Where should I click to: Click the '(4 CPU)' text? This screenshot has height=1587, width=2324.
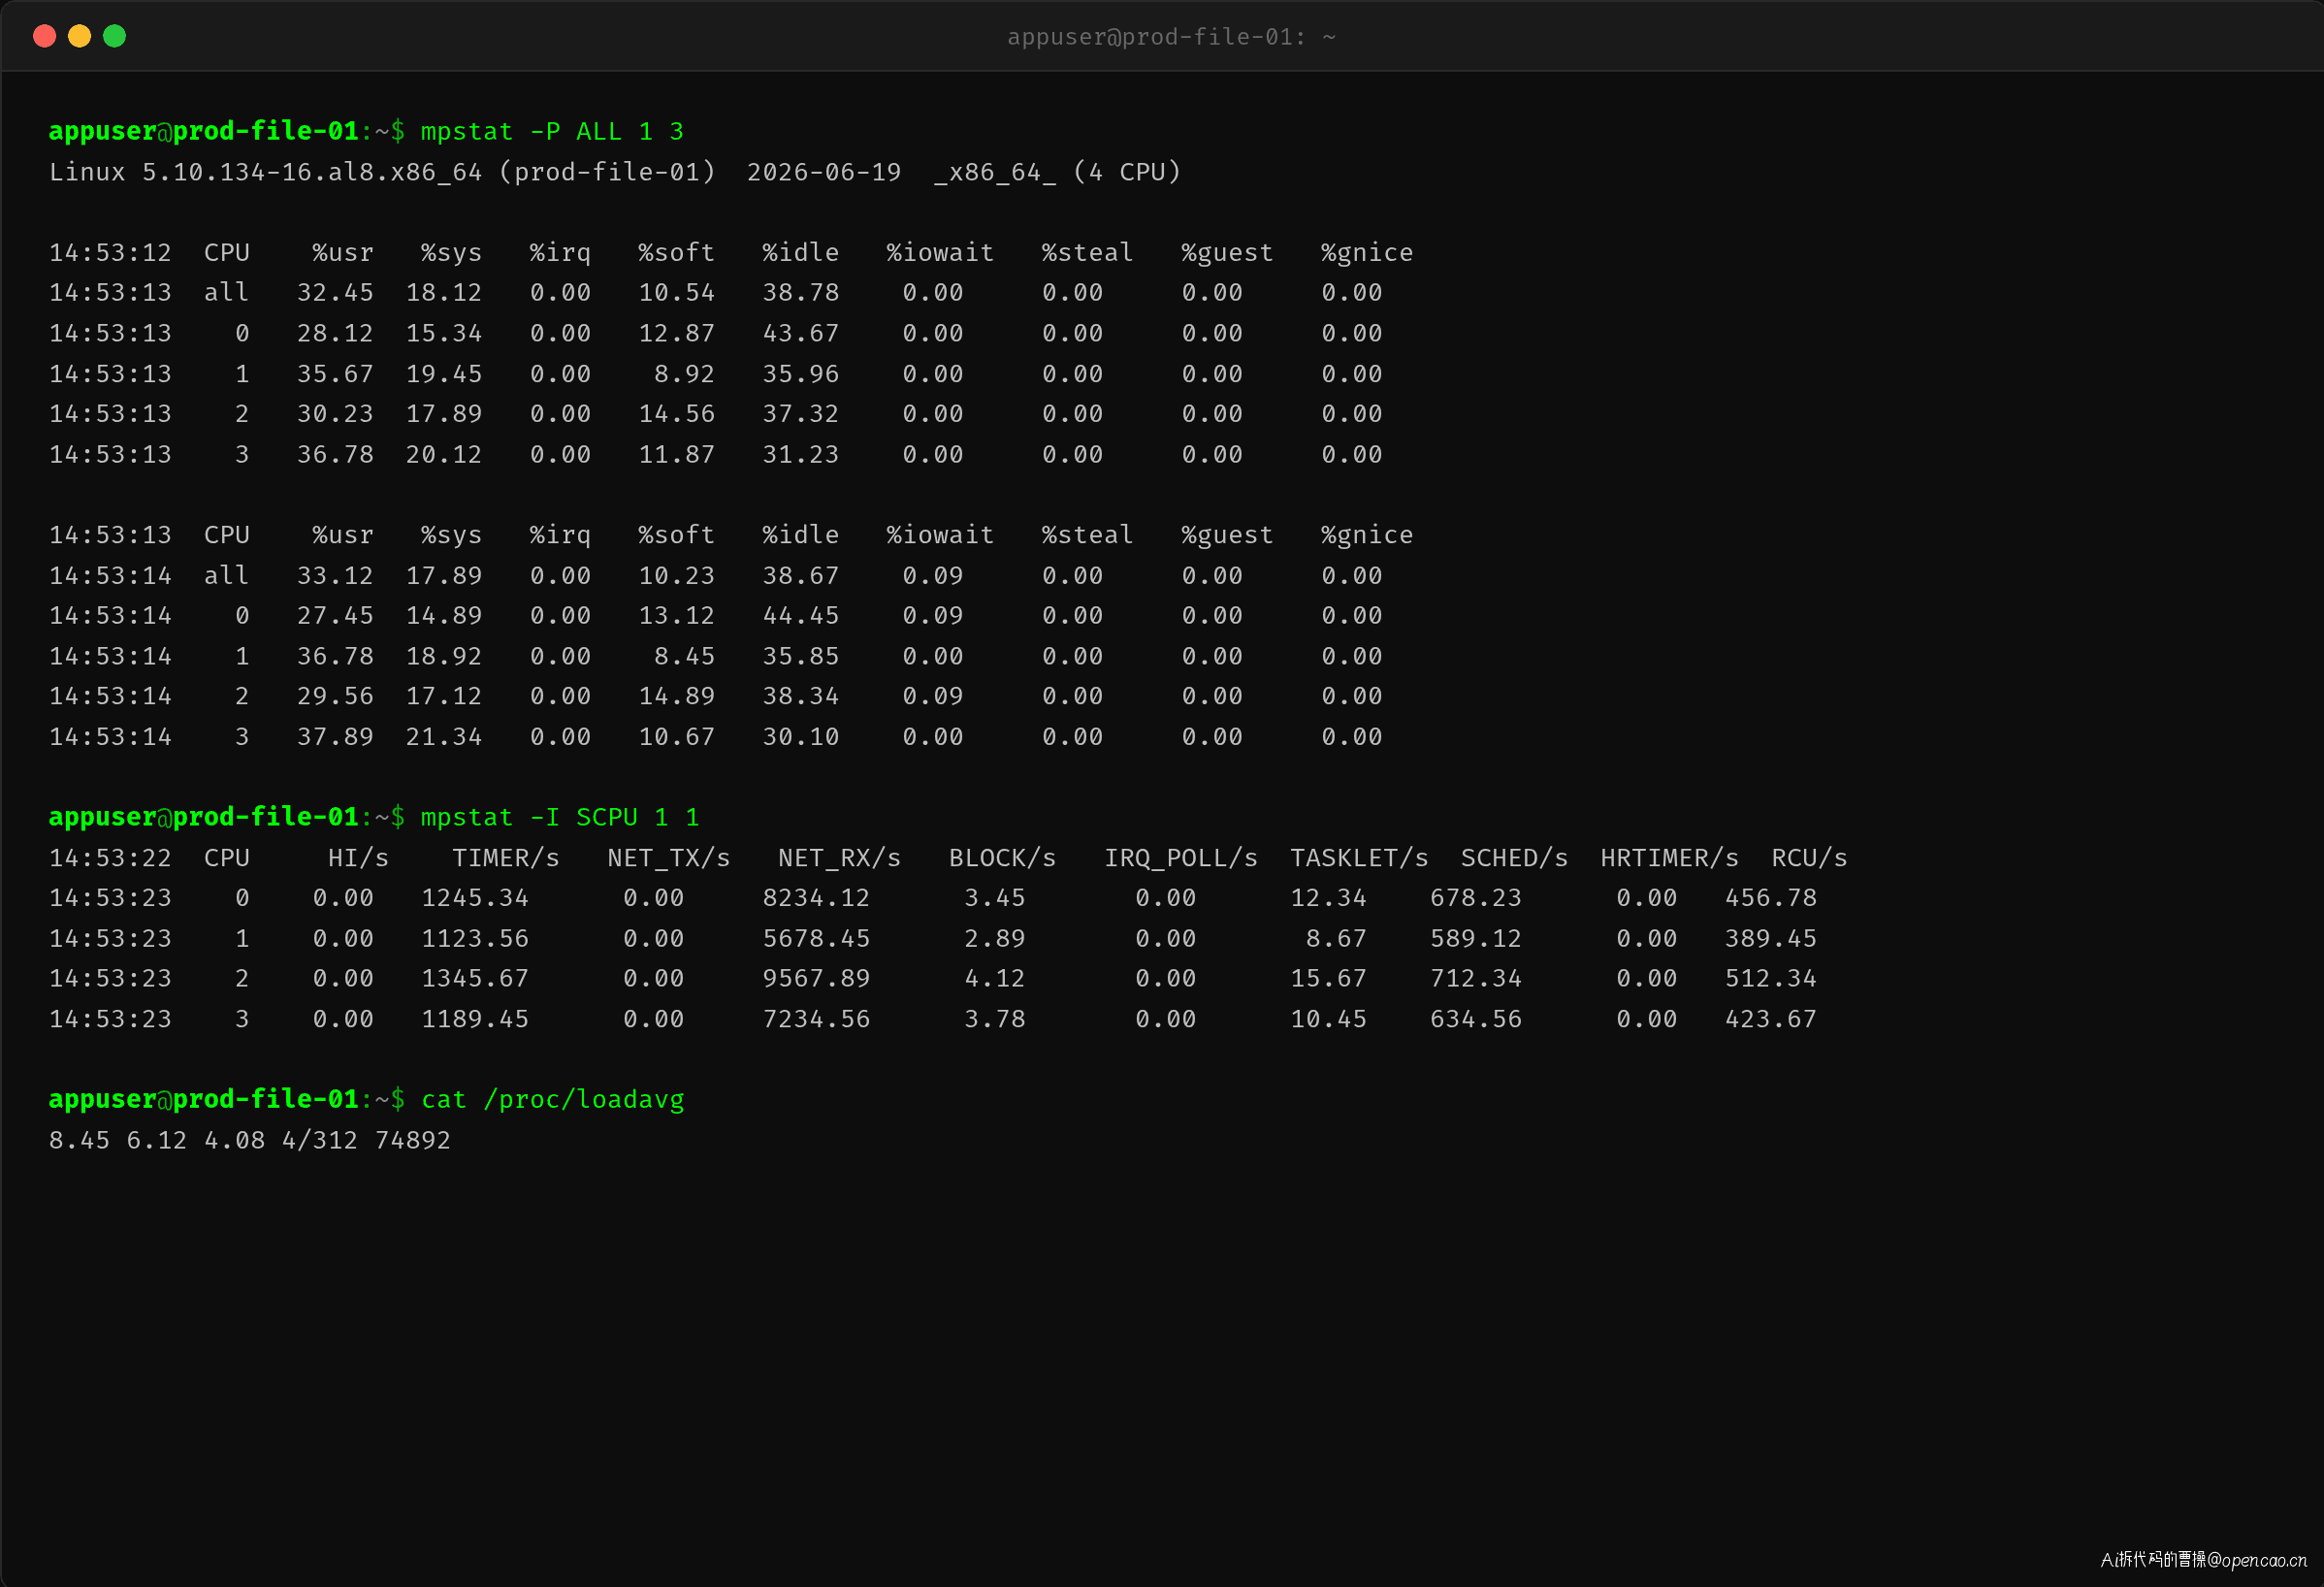click(1127, 172)
